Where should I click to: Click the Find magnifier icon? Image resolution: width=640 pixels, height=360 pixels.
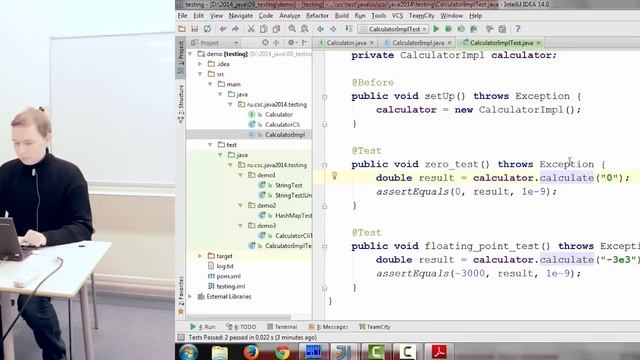(x=292, y=29)
